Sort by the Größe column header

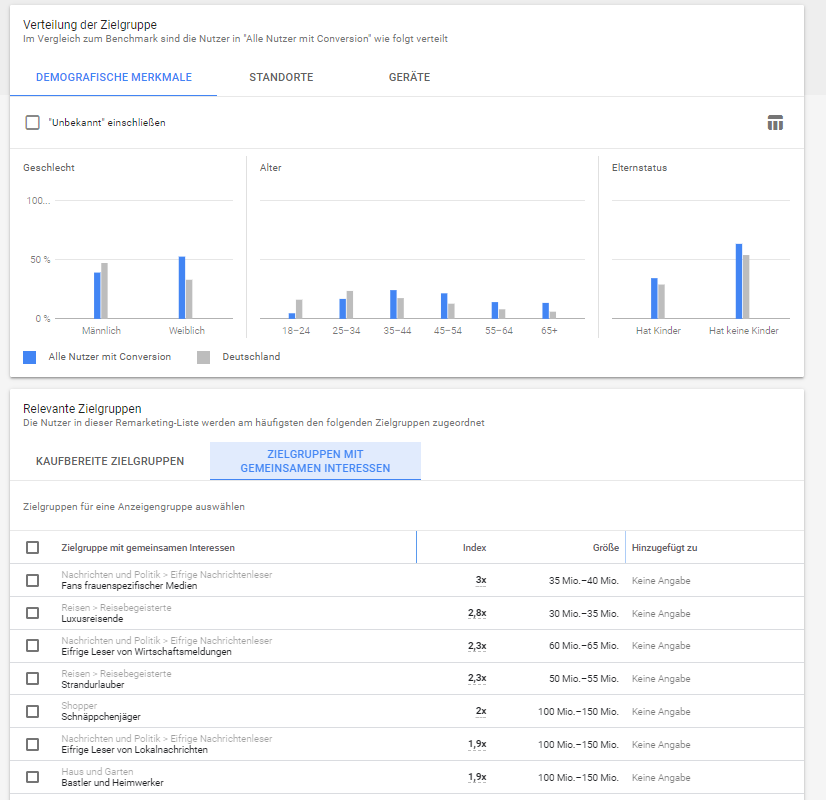(x=606, y=548)
